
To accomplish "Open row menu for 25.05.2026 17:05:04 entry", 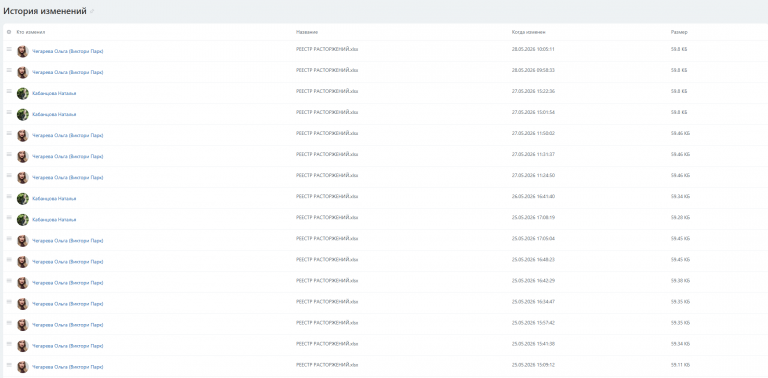I will (9, 239).
